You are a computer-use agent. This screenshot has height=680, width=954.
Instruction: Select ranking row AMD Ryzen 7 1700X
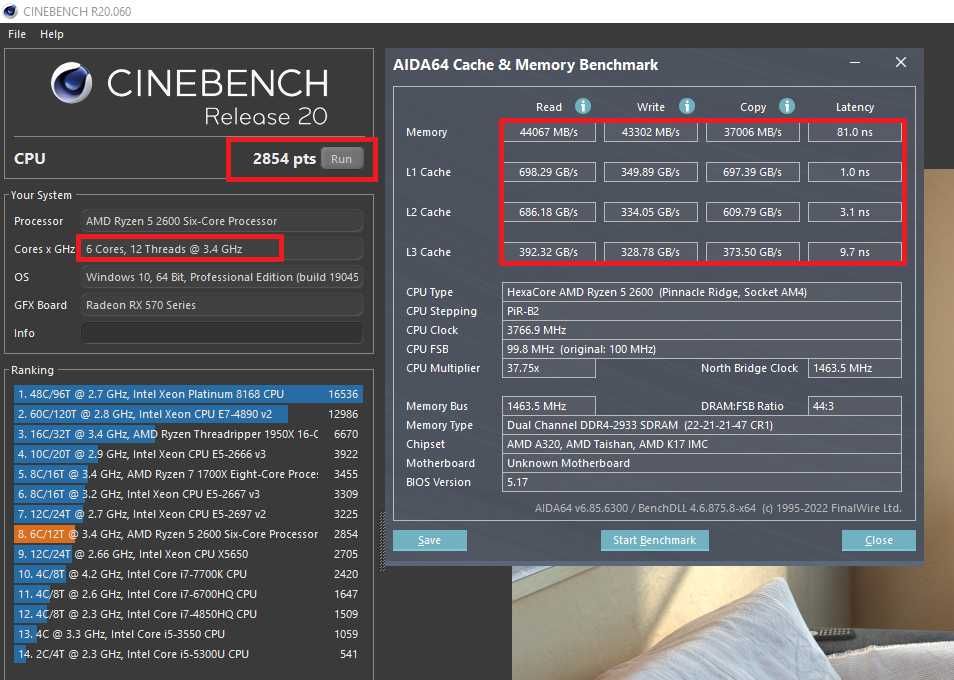pos(188,474)
